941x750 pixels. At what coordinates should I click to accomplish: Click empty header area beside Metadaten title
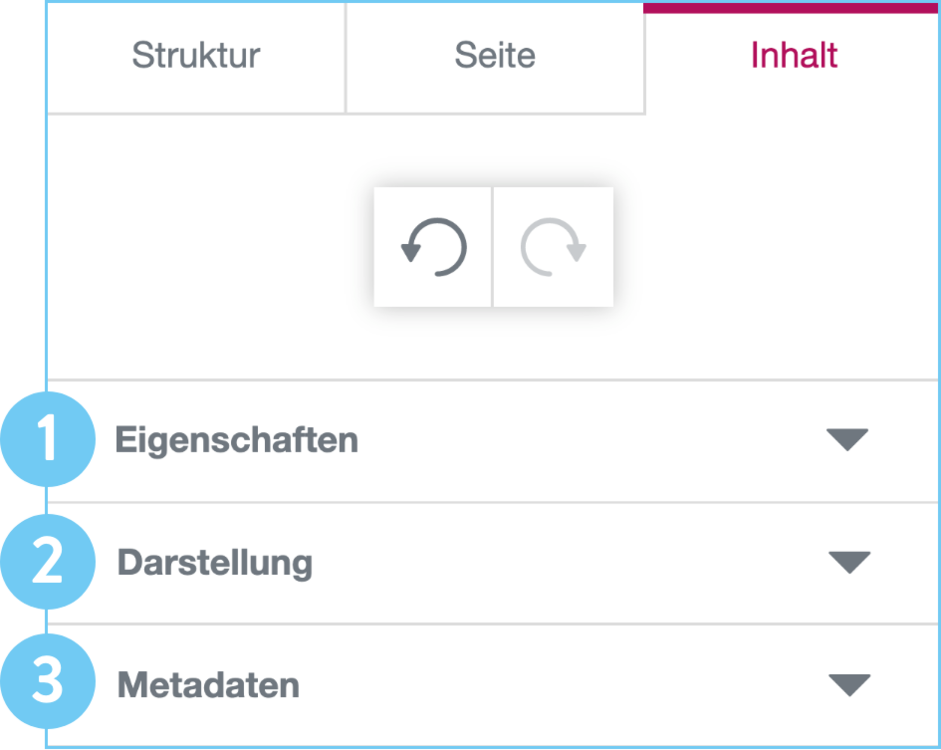pyautogui.click(x=560, y=686)
